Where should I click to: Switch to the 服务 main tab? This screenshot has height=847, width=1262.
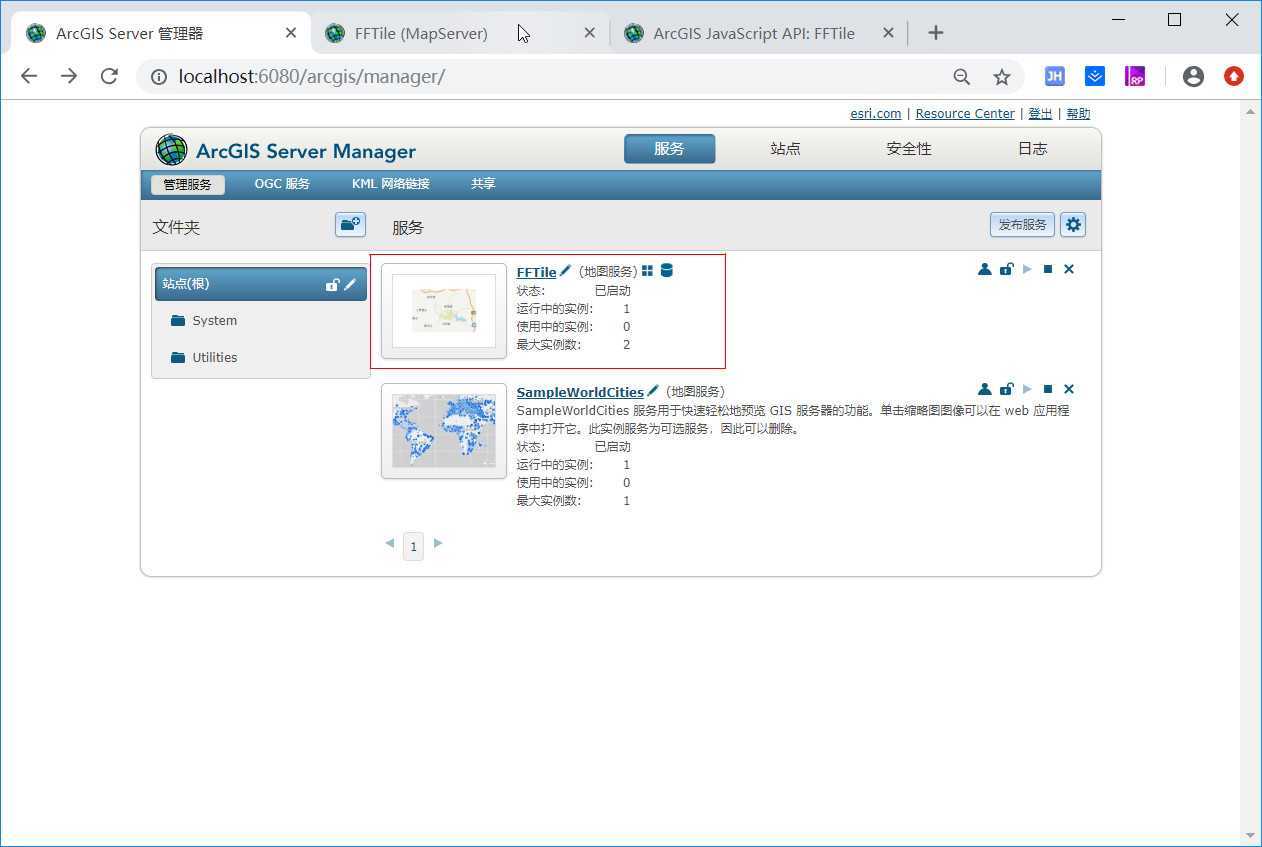pyautogui.click(x=669, y=149)
